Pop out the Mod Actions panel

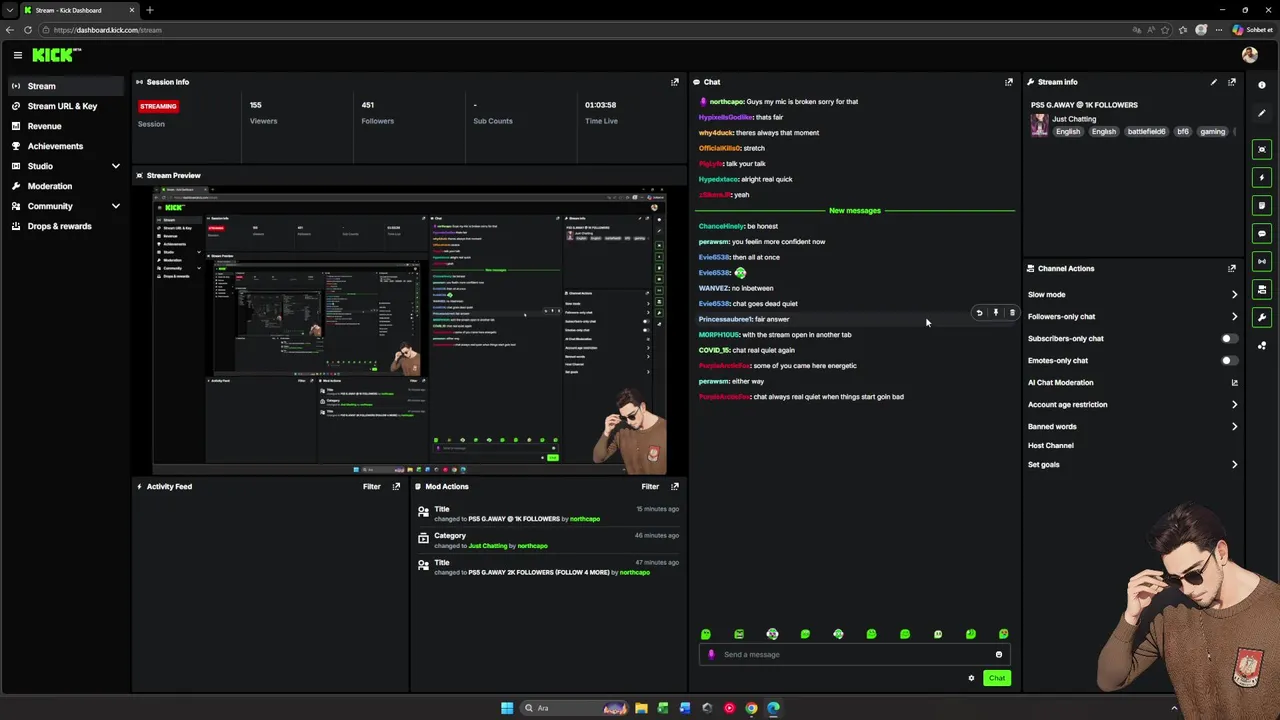click(x=674, y=486)
